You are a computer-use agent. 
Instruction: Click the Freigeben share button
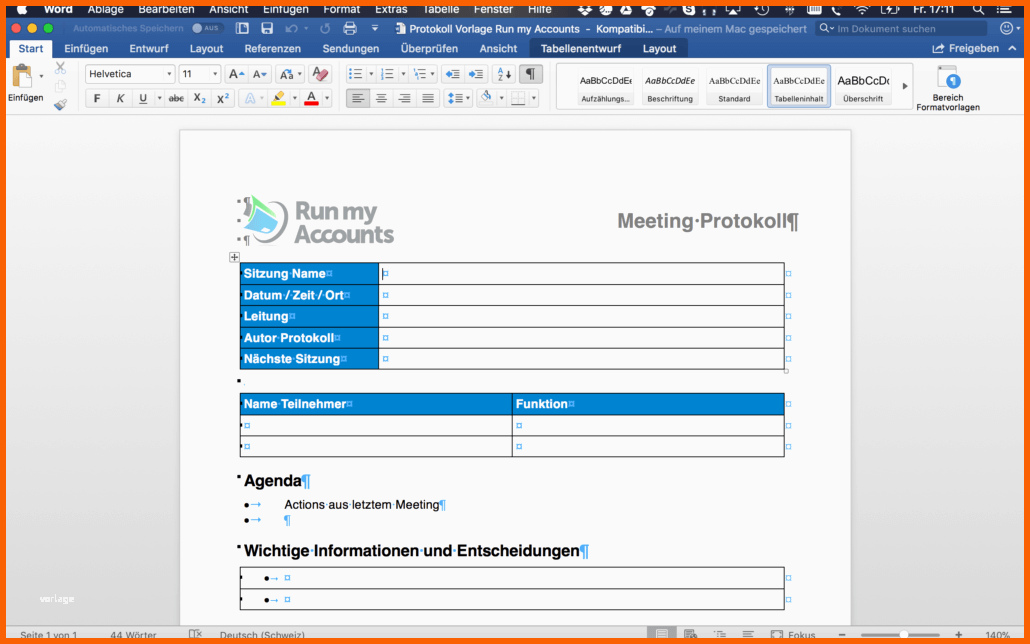pos(965,48)
